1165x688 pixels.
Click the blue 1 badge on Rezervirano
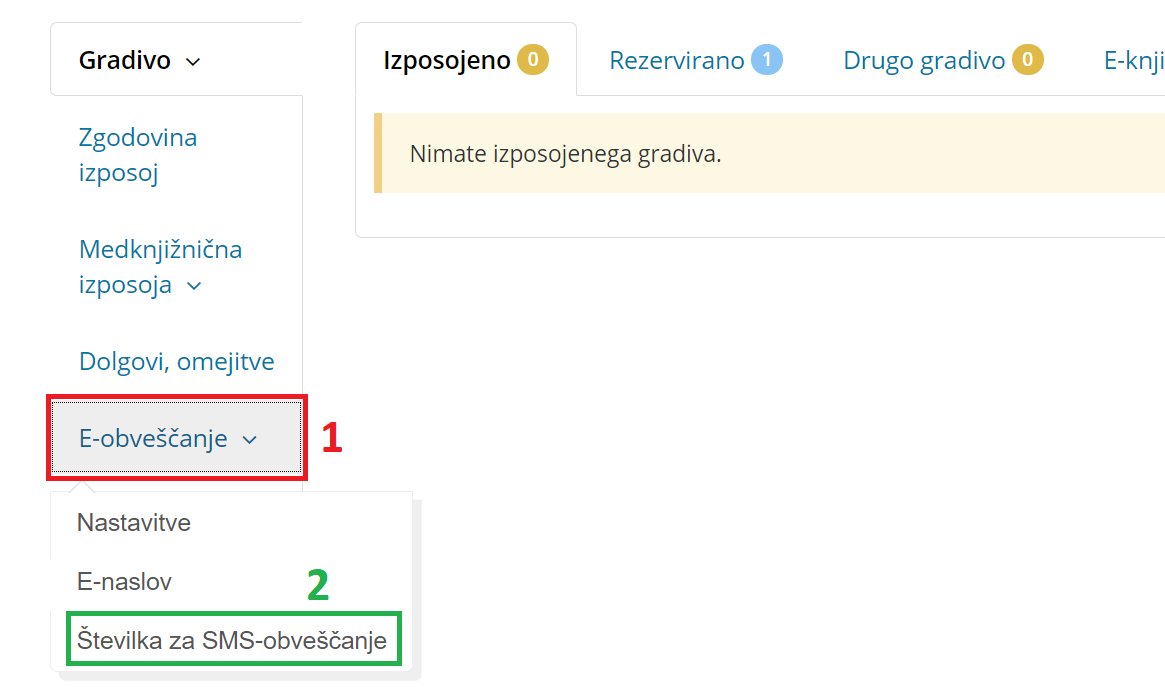pos(767,59)
